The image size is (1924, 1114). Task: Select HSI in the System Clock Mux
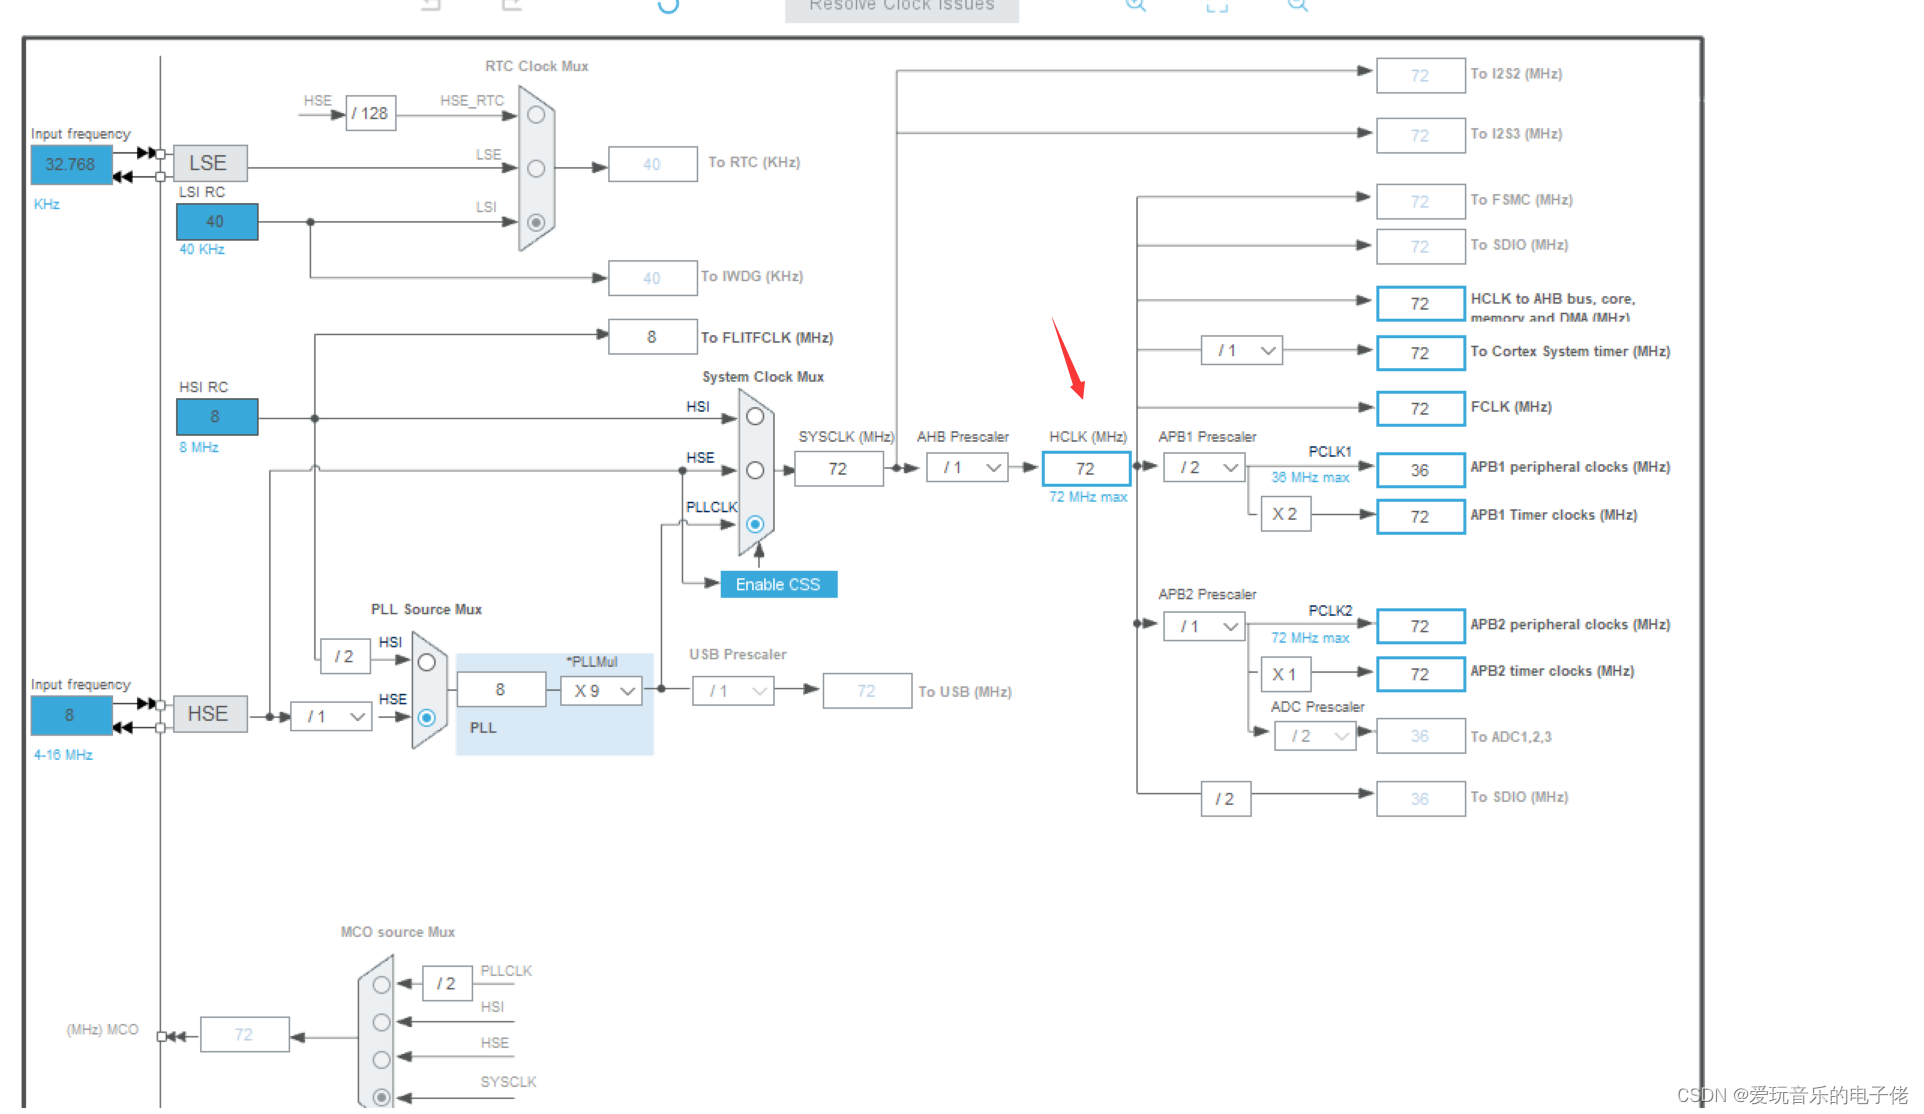coord(755,416)
